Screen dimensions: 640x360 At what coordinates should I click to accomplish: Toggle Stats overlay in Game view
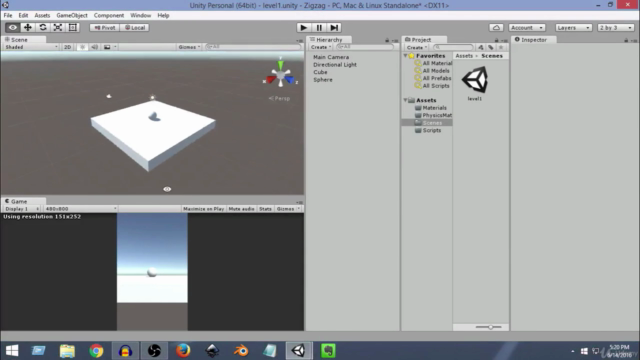(x=265, y=209)
